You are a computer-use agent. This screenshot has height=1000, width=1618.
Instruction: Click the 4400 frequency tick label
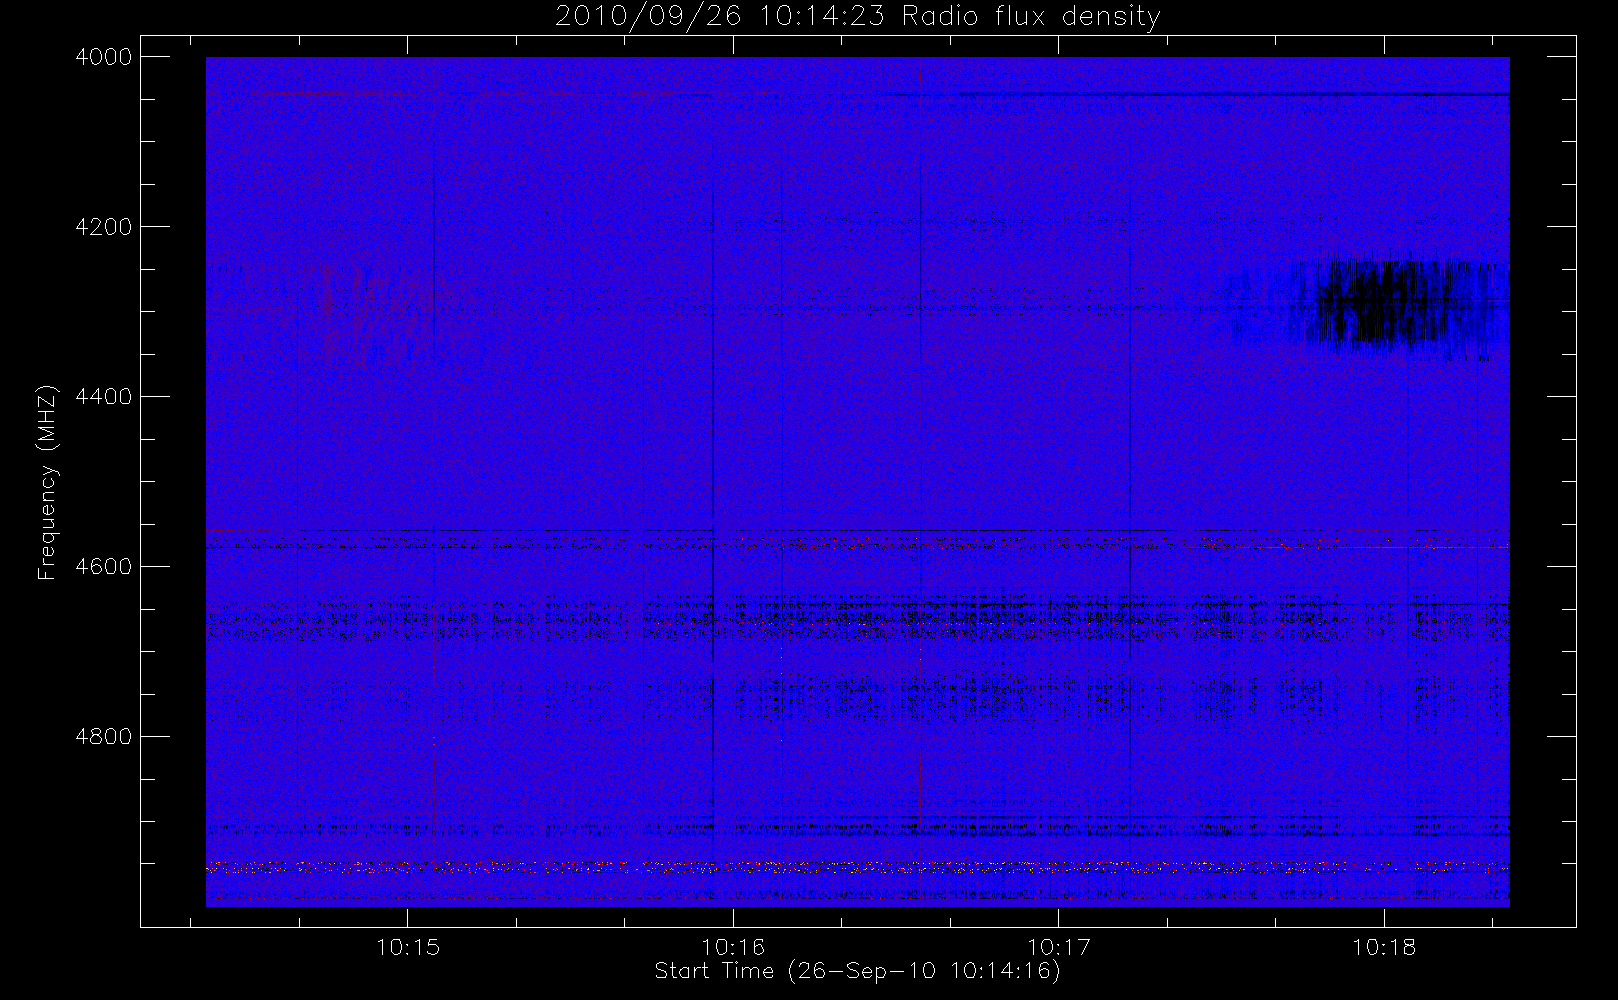[x=104, y=397]
